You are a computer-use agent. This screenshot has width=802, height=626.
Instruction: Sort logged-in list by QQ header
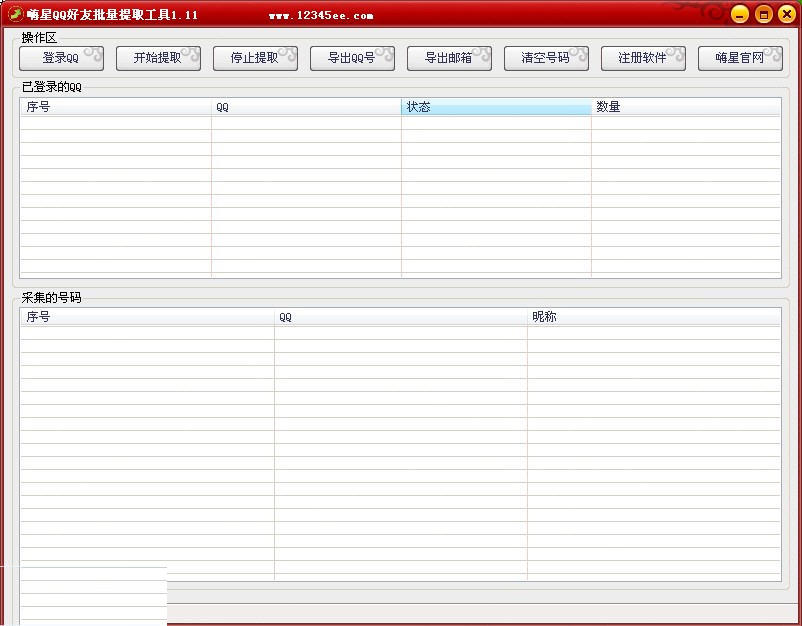point(306,107)
